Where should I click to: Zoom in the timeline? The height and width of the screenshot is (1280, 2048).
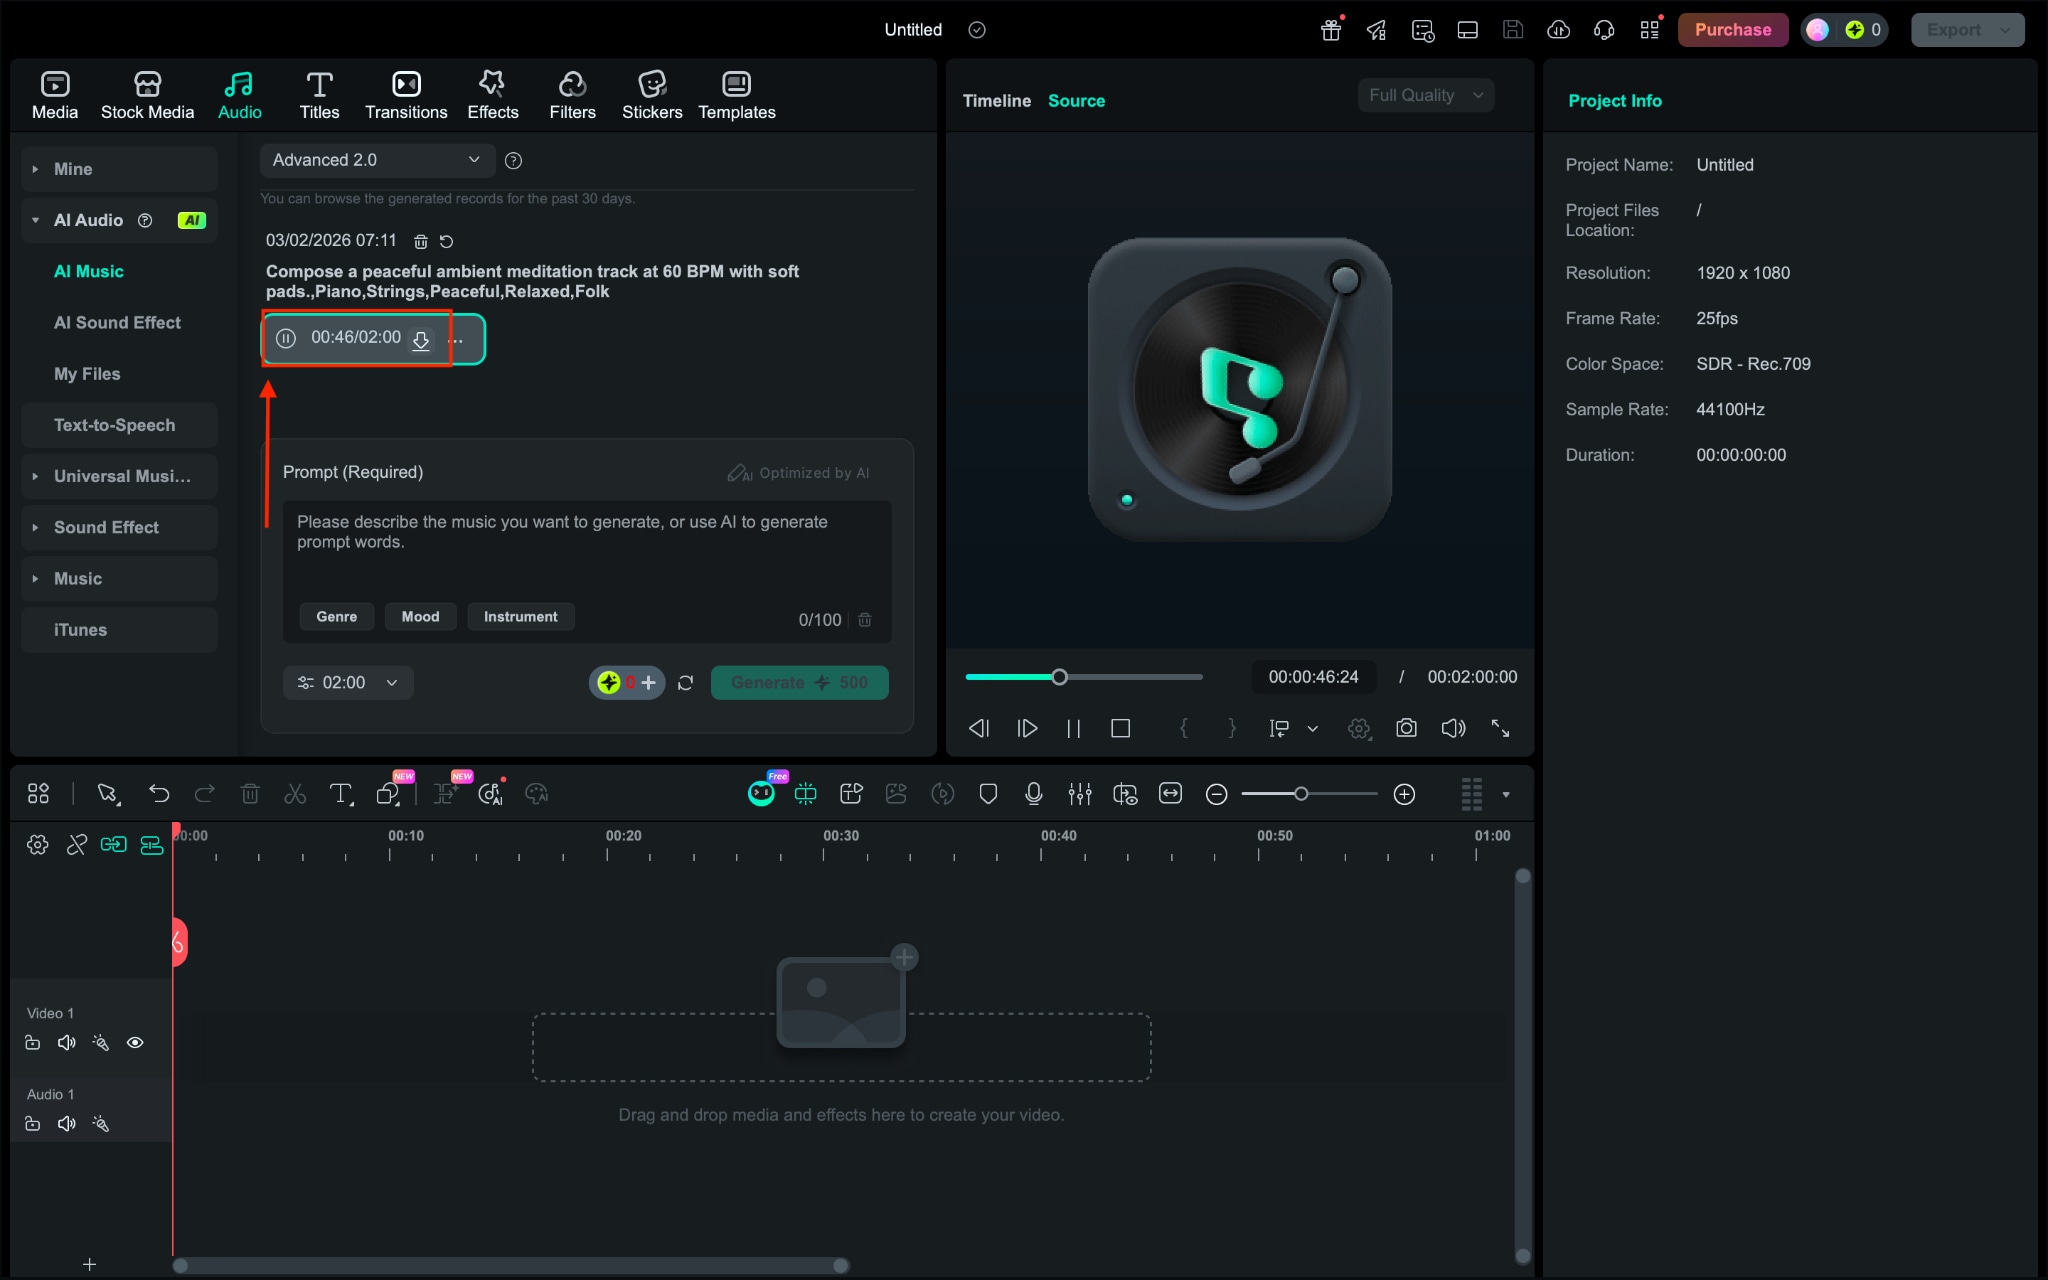coord(1404,794)
